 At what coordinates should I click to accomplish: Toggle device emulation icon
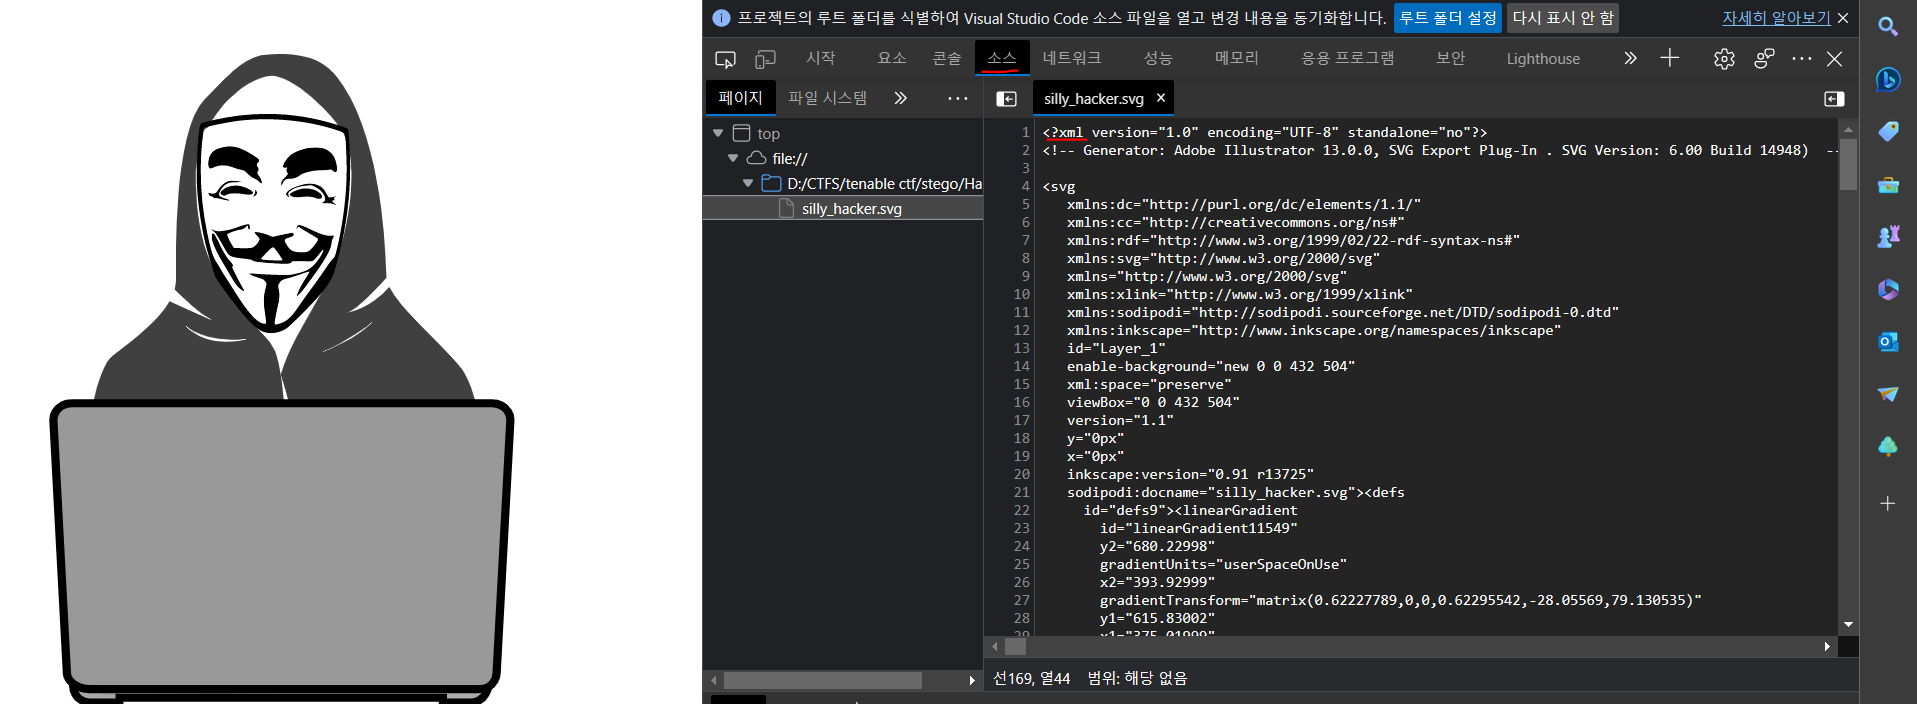point(765,59)
